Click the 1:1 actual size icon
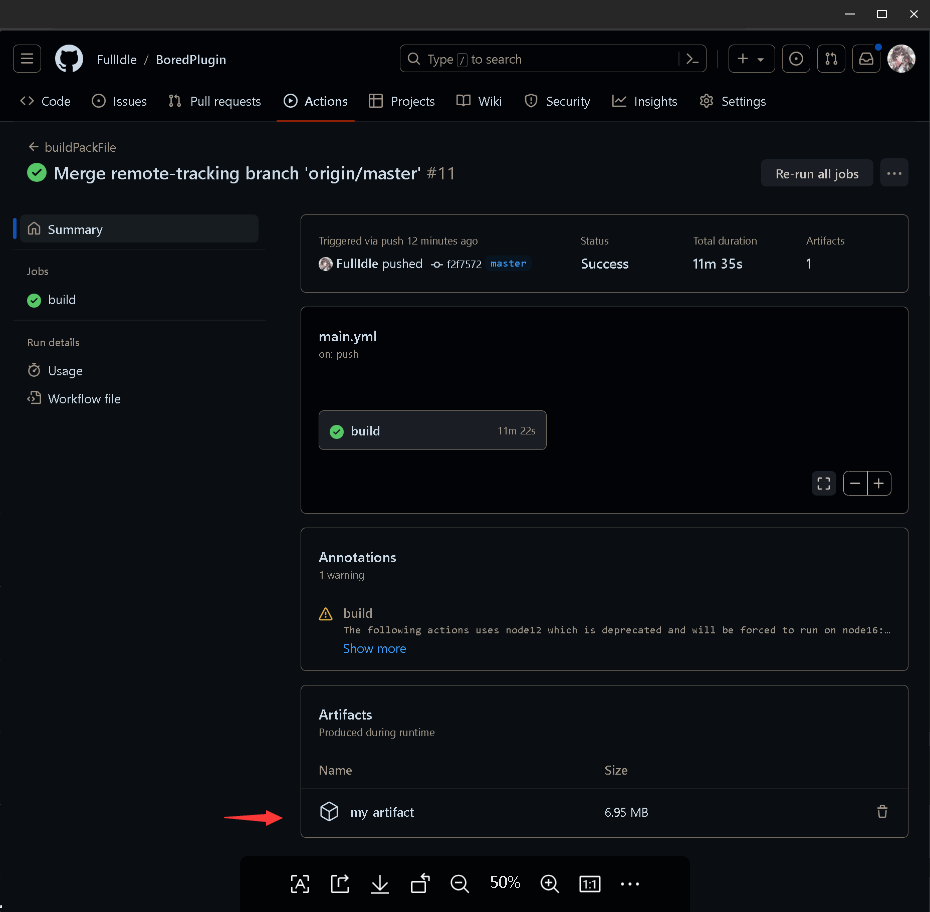The height and width of the screenshot is (912, 930). point(590,884)
